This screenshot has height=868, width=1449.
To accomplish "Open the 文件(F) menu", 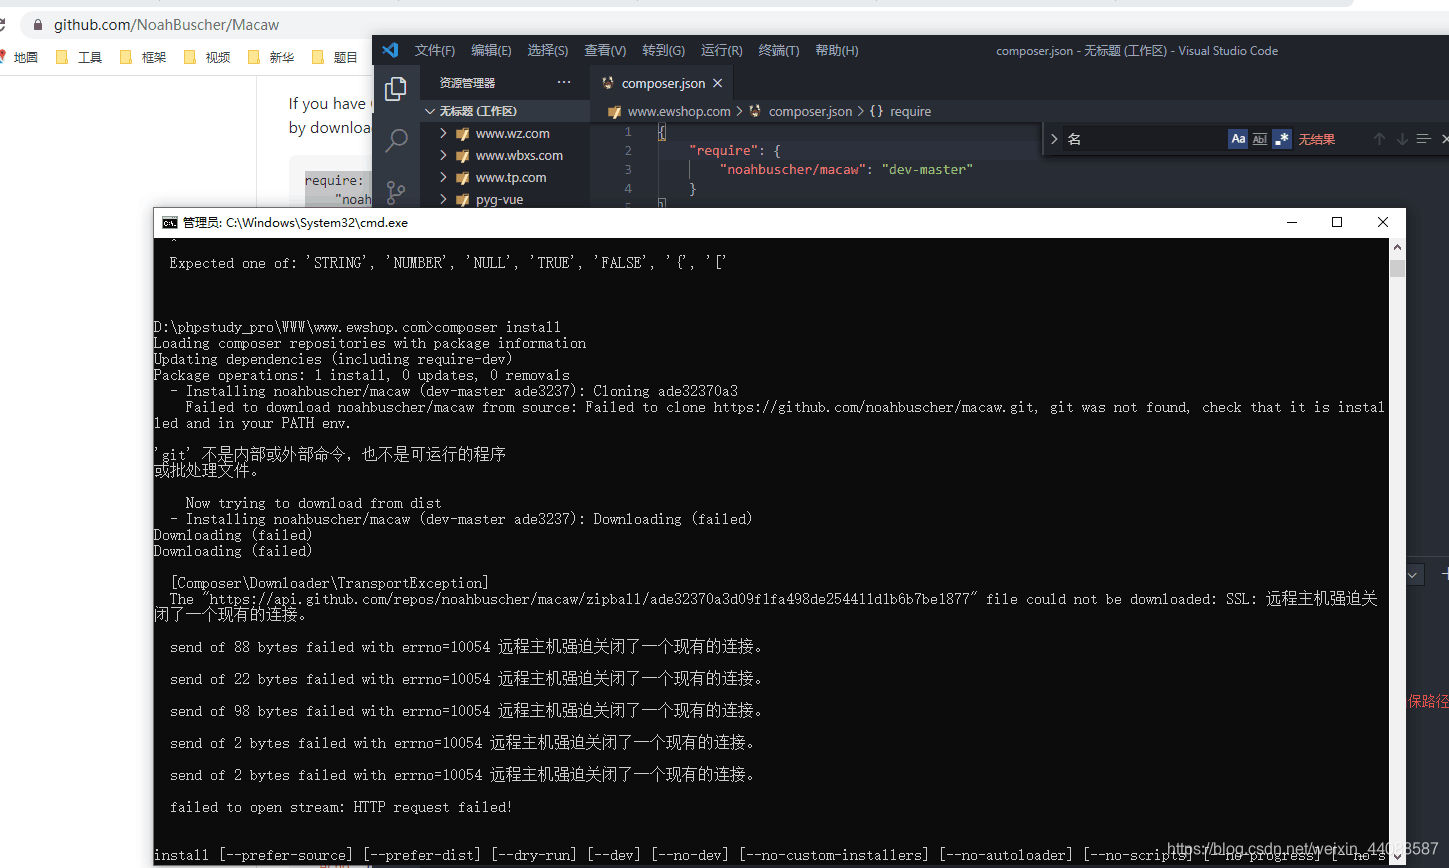I will pos(435,50).
